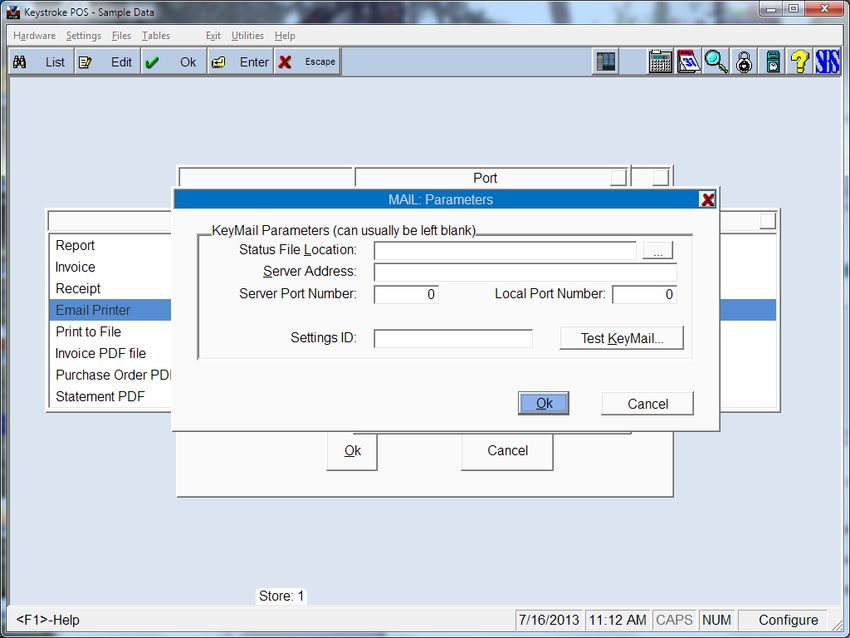850x638 pixels.
Task: Click the red X Escape toolbar button
Action: [x=307, y=62]
